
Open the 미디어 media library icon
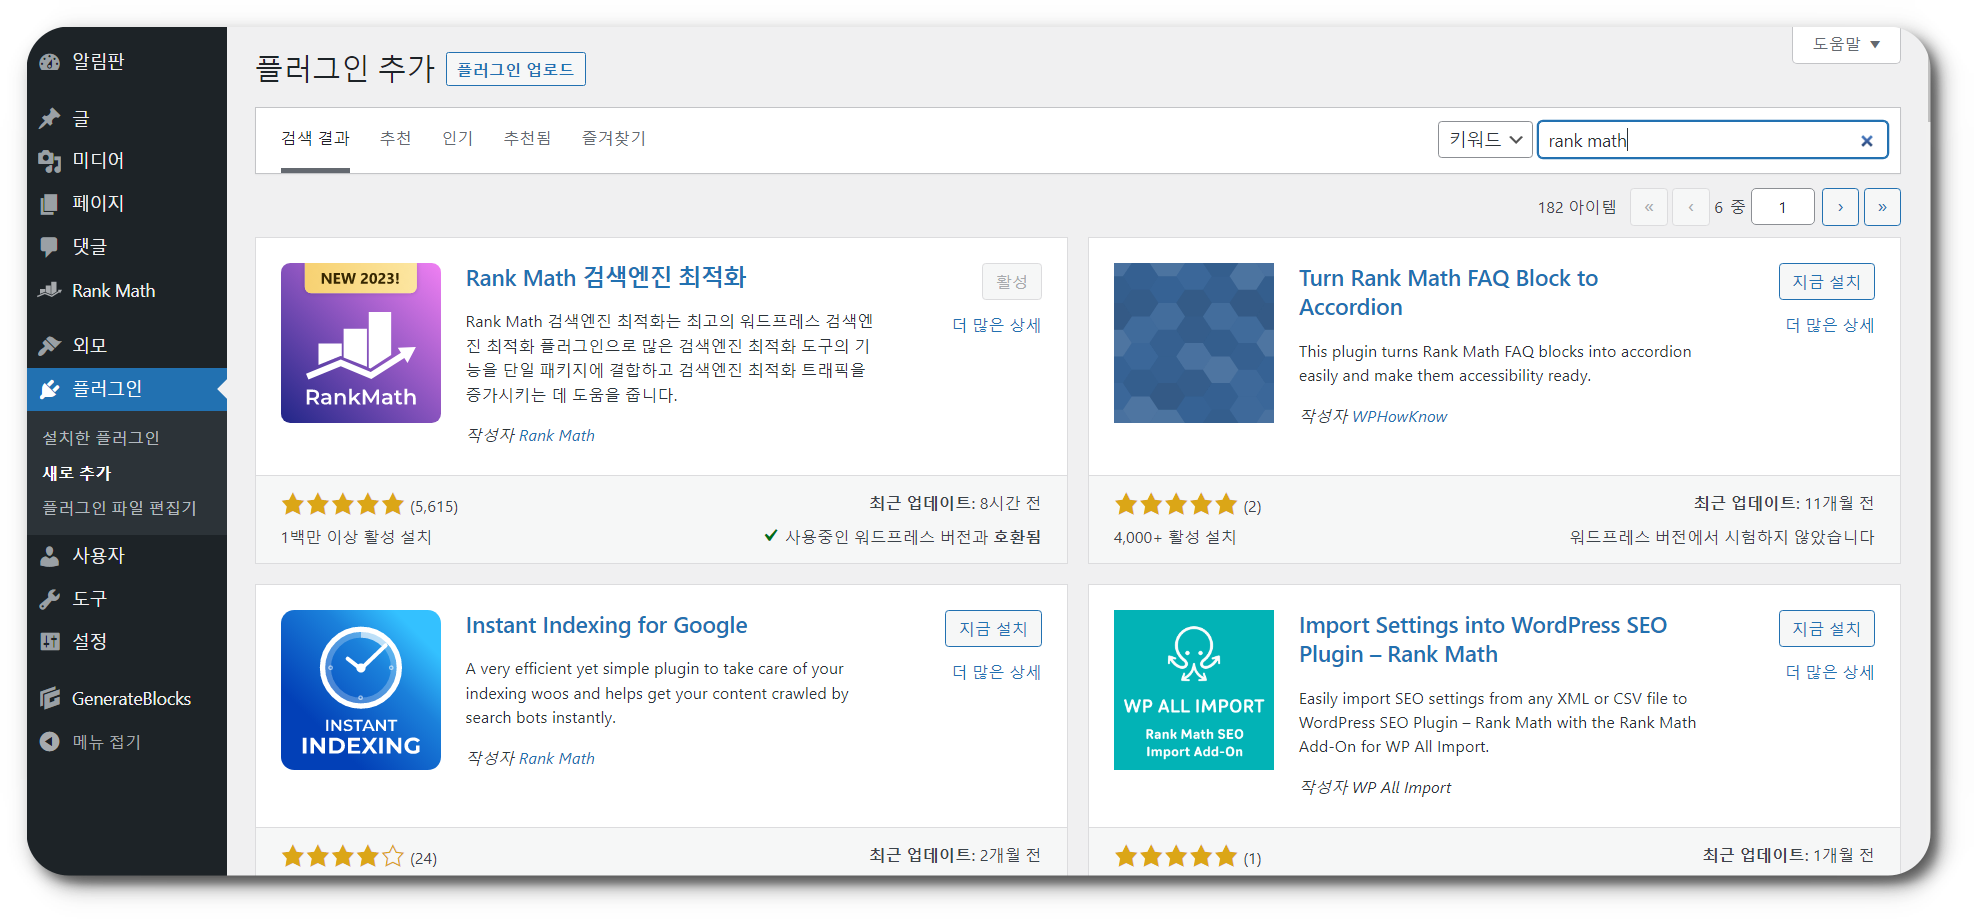coord(50,160)
